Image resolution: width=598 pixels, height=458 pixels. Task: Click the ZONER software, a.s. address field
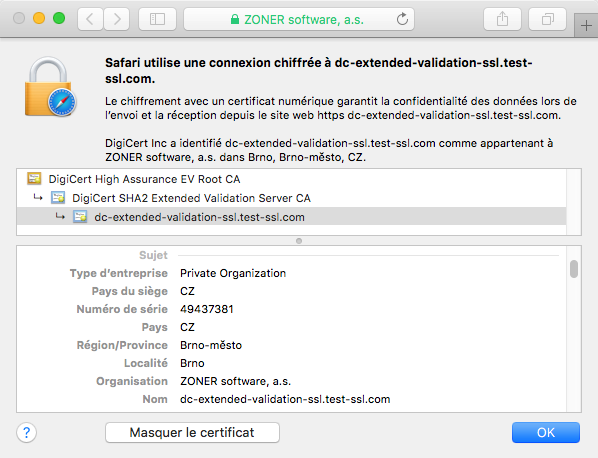299,19
